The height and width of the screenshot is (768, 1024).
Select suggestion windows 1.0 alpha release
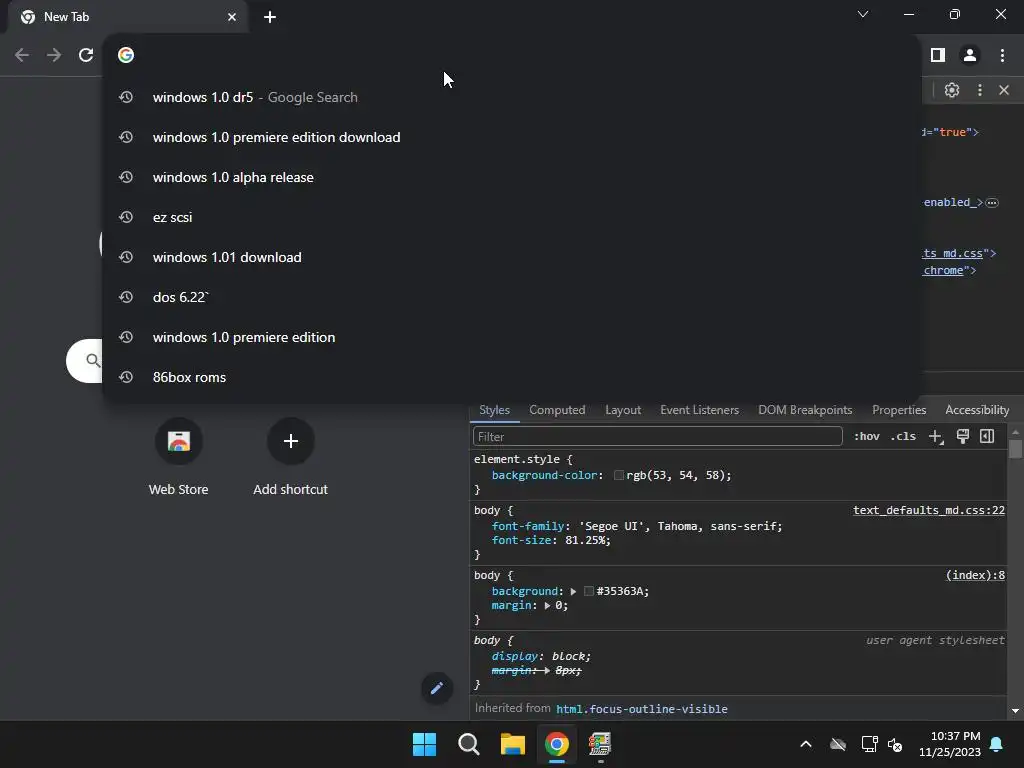coord(511,177)
